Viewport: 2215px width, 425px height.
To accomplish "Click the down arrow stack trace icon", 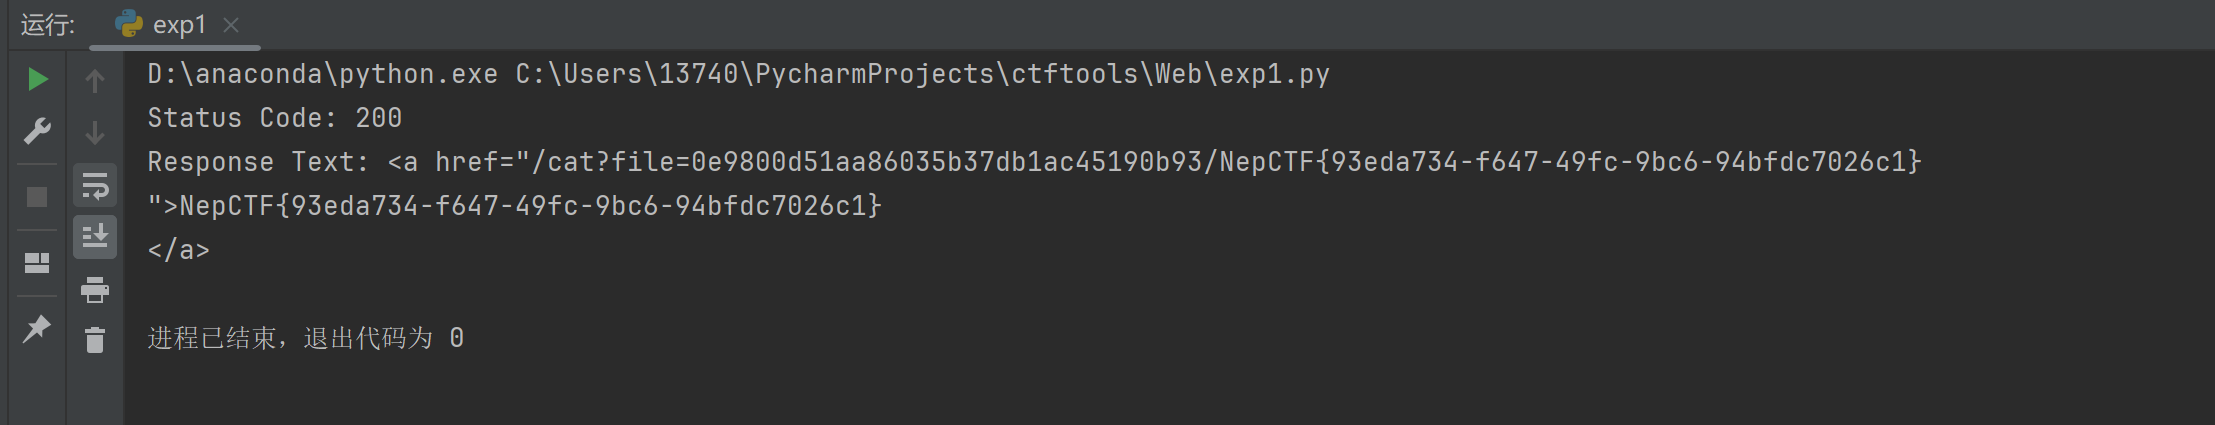I will [95, 132].
